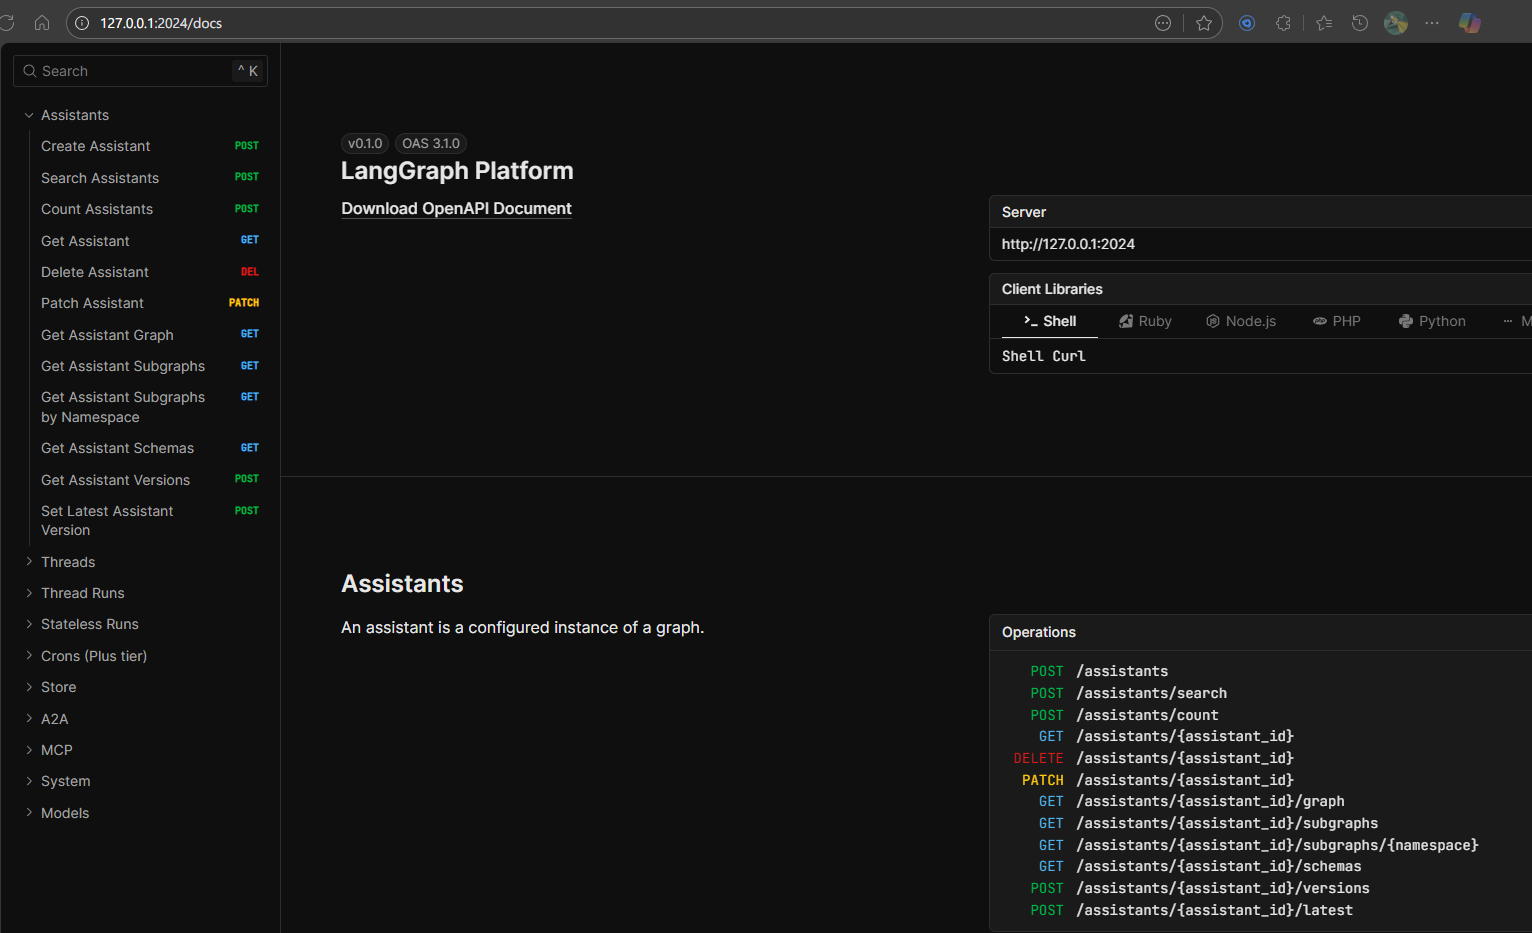This screenshot has height=933, width=1532.
Task: Switch to the Ruby client library tab
Action: pos(1145,321)
